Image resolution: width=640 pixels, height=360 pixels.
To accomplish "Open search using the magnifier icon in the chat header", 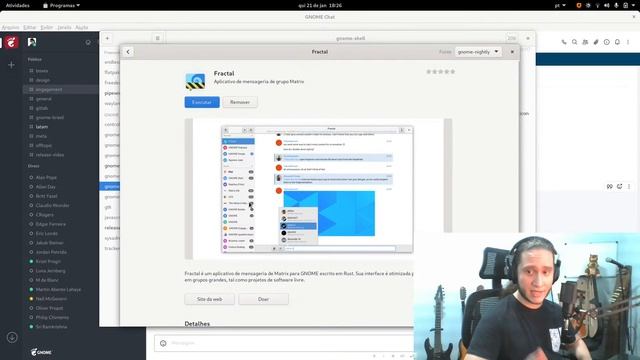I will tap(574, 42).
